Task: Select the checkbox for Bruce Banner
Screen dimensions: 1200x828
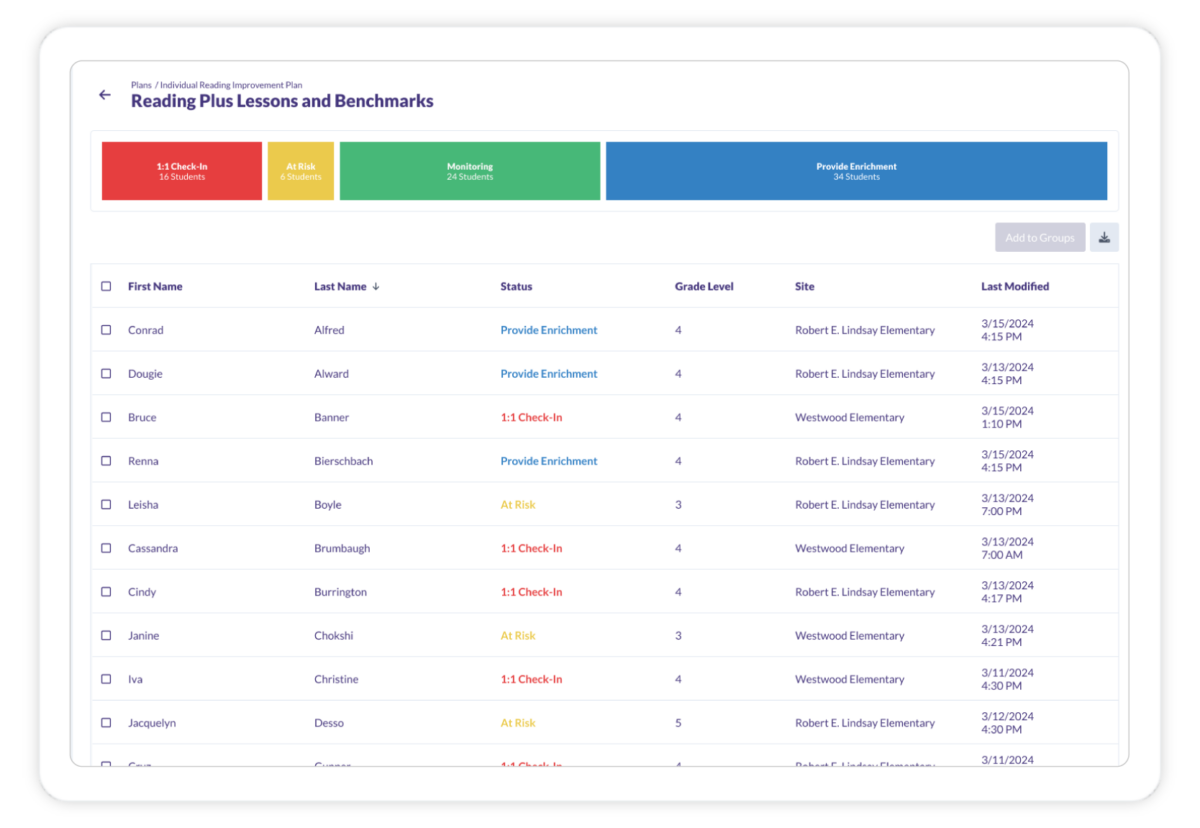Action: point(107,418)
